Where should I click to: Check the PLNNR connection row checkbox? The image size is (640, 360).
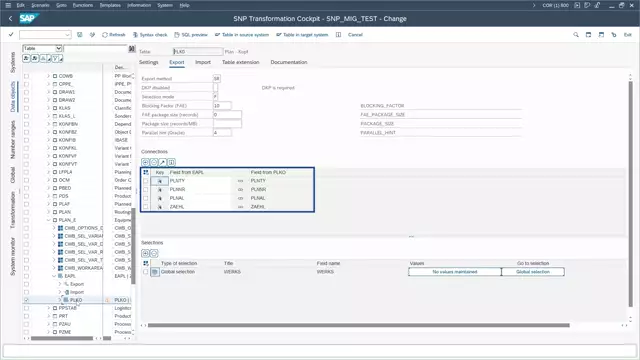pyautogui.click(x=146, y=189)
